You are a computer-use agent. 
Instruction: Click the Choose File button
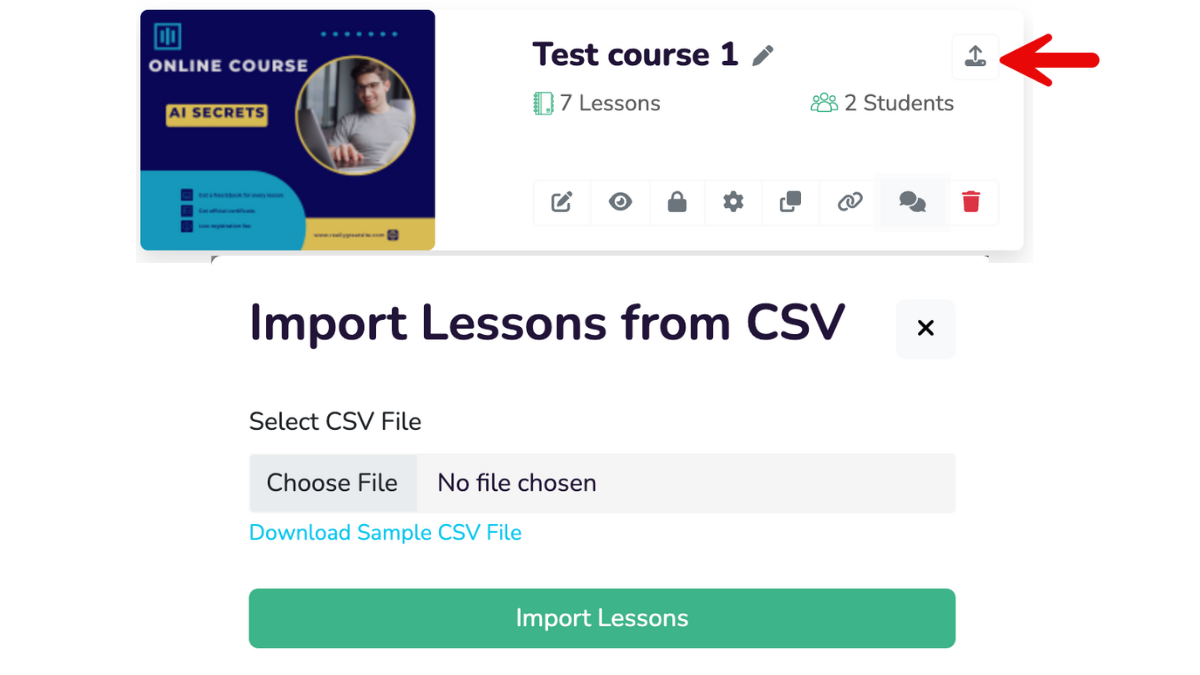click(x=332, y=483)
